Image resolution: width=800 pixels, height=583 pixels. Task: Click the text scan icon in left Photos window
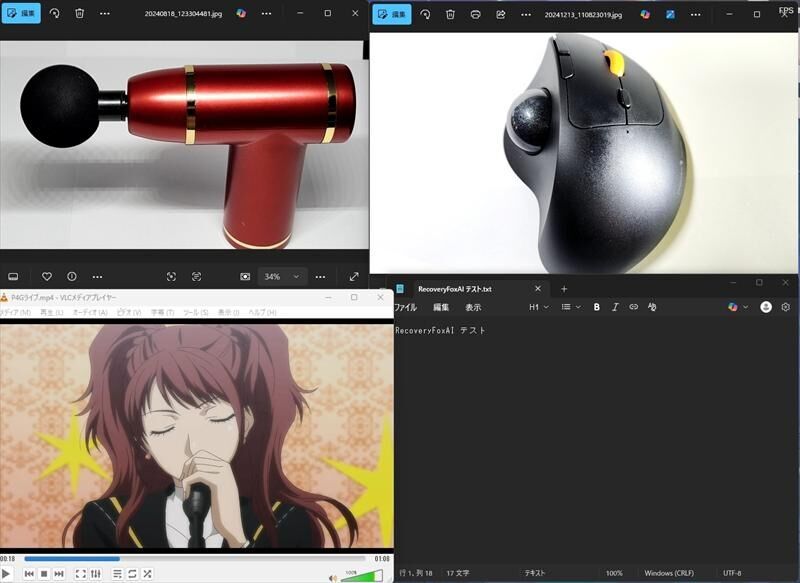coord(196,276)
